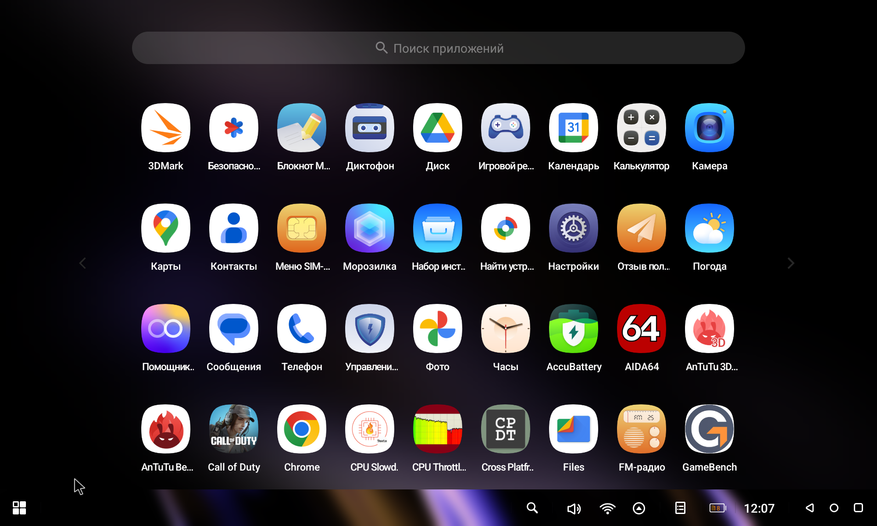Viewport: 877px width, 526px height.
Task: Open Игровой режим game mode app
Action: [x=506, y=128]
